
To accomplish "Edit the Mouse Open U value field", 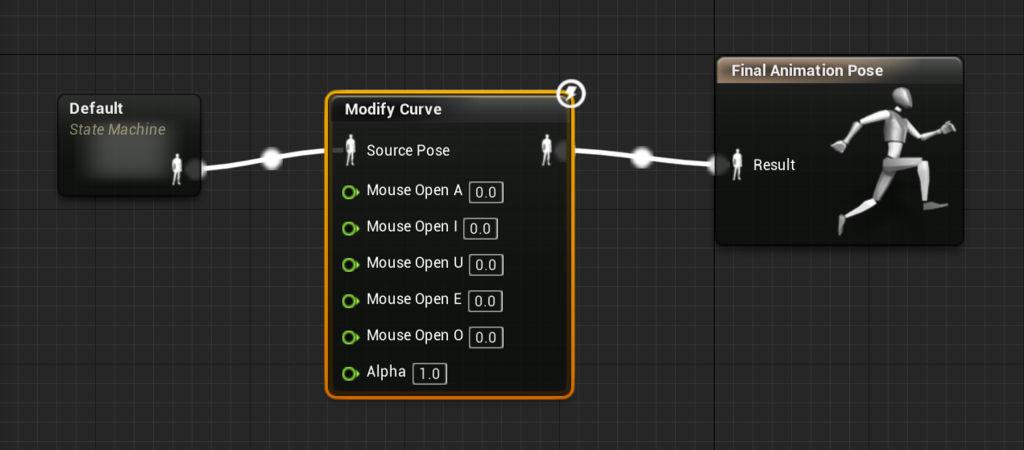I will point(487,265).
